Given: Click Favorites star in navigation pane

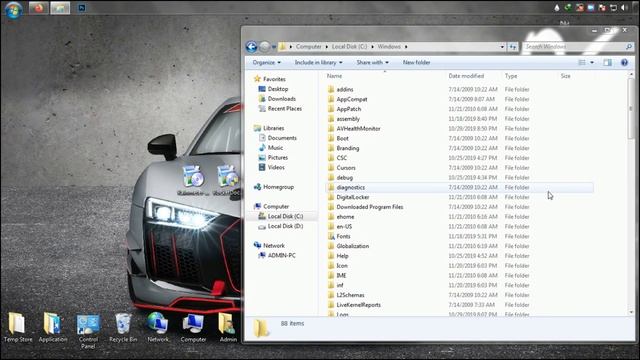Looking at the screenshot, I should [x=257, y=79].
